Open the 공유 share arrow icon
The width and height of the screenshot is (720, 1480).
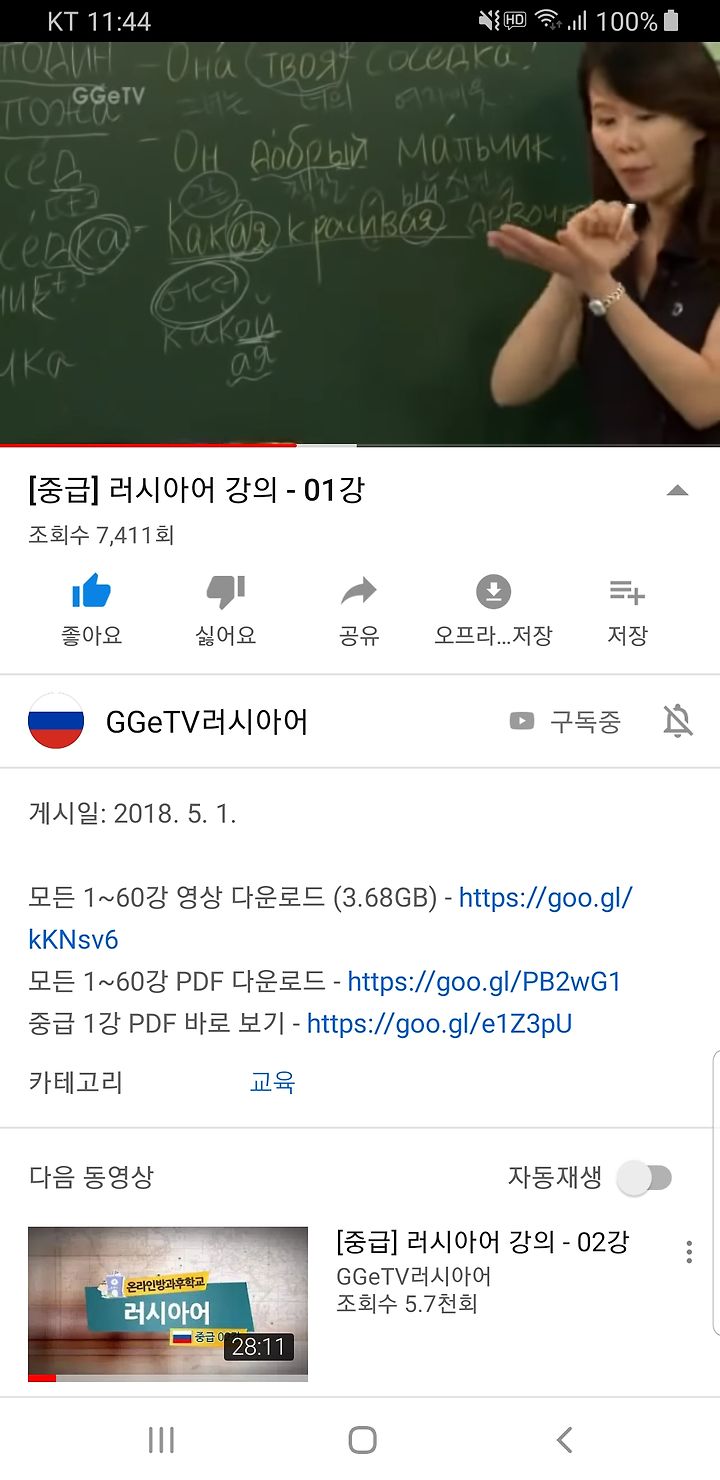coord(358,591)
